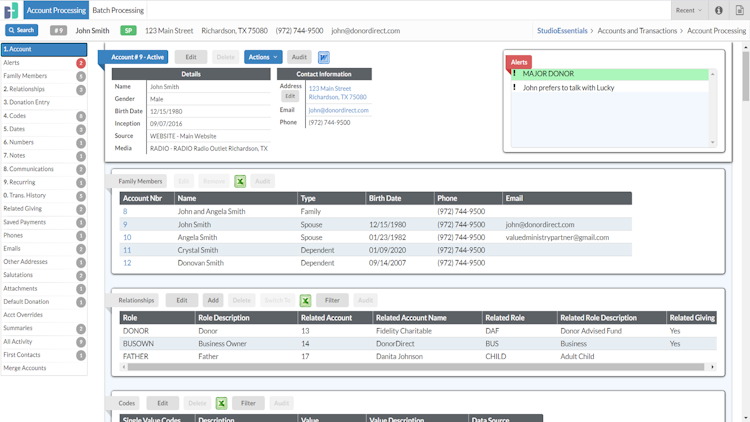The height and width of the screenshot is (422, 750).
Task: Switch to Account Processing tab
Action: [x=56, y=10]
